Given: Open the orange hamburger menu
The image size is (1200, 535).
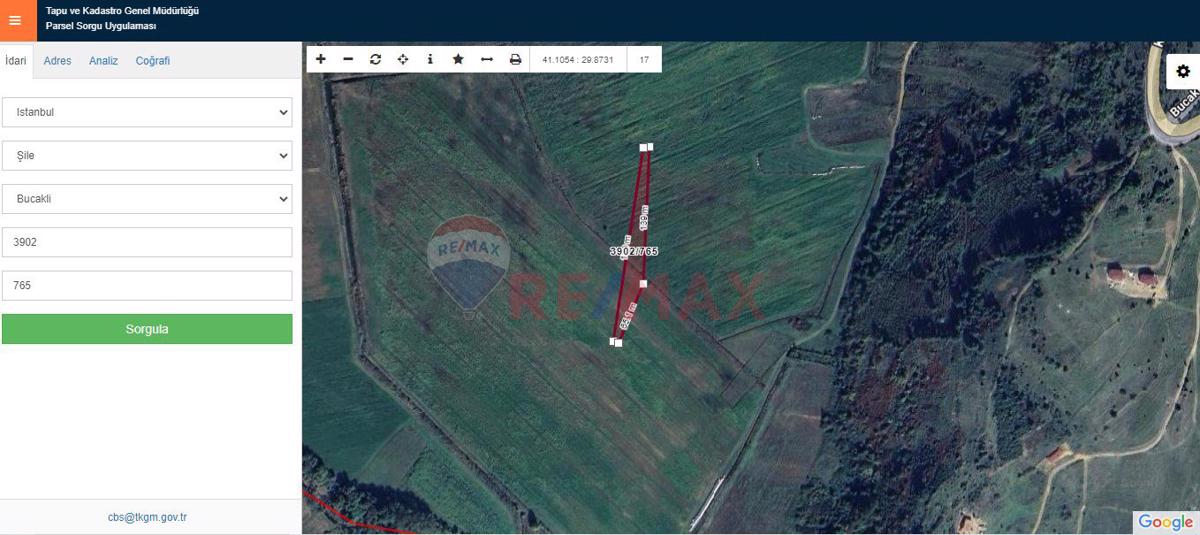Looking at the screenshot, I should click(x=15, y=20).
